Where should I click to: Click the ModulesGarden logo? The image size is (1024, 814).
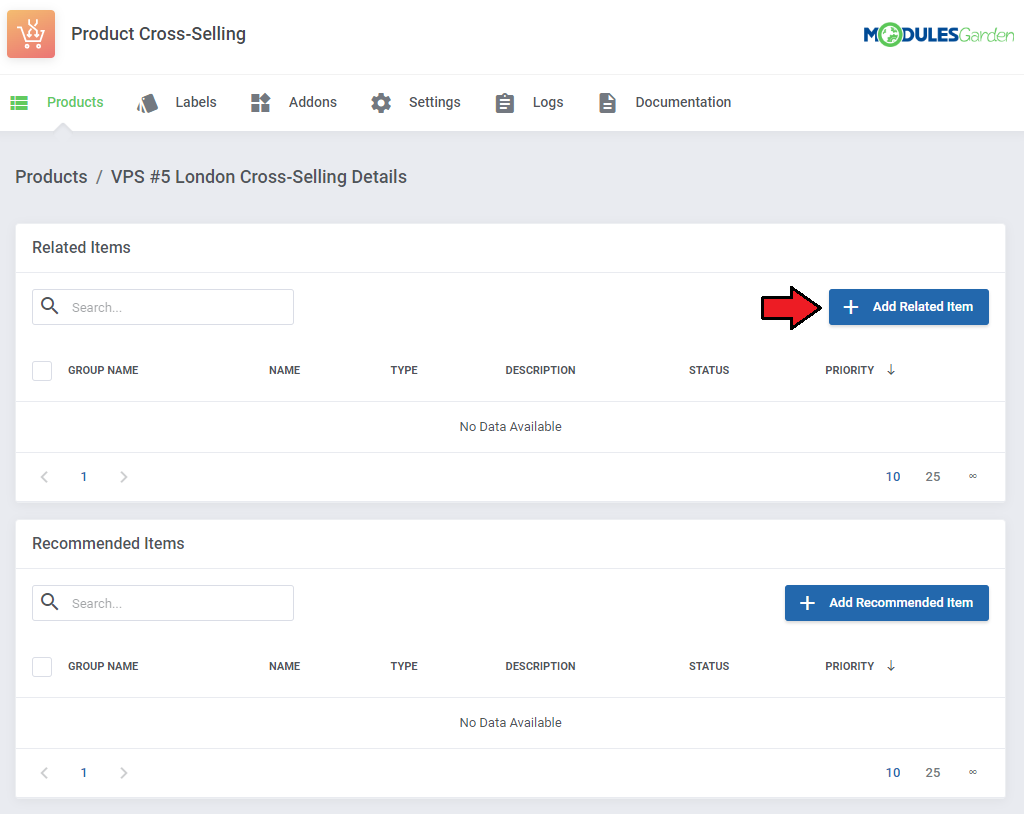(938, 34)
